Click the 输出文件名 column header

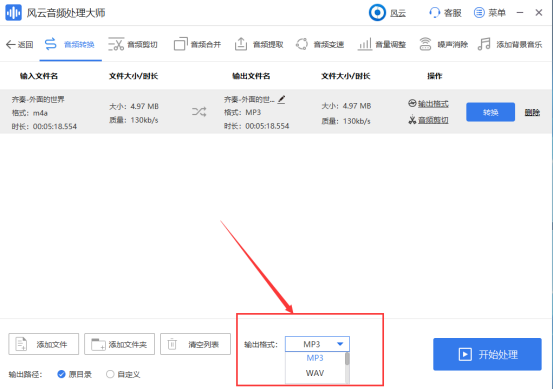251,76
